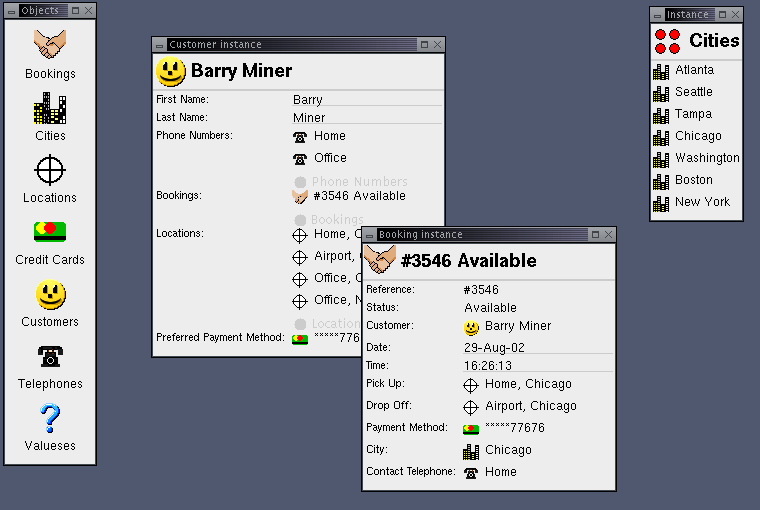
Task: Open Home phone number in Customer window
Action: 329,136
